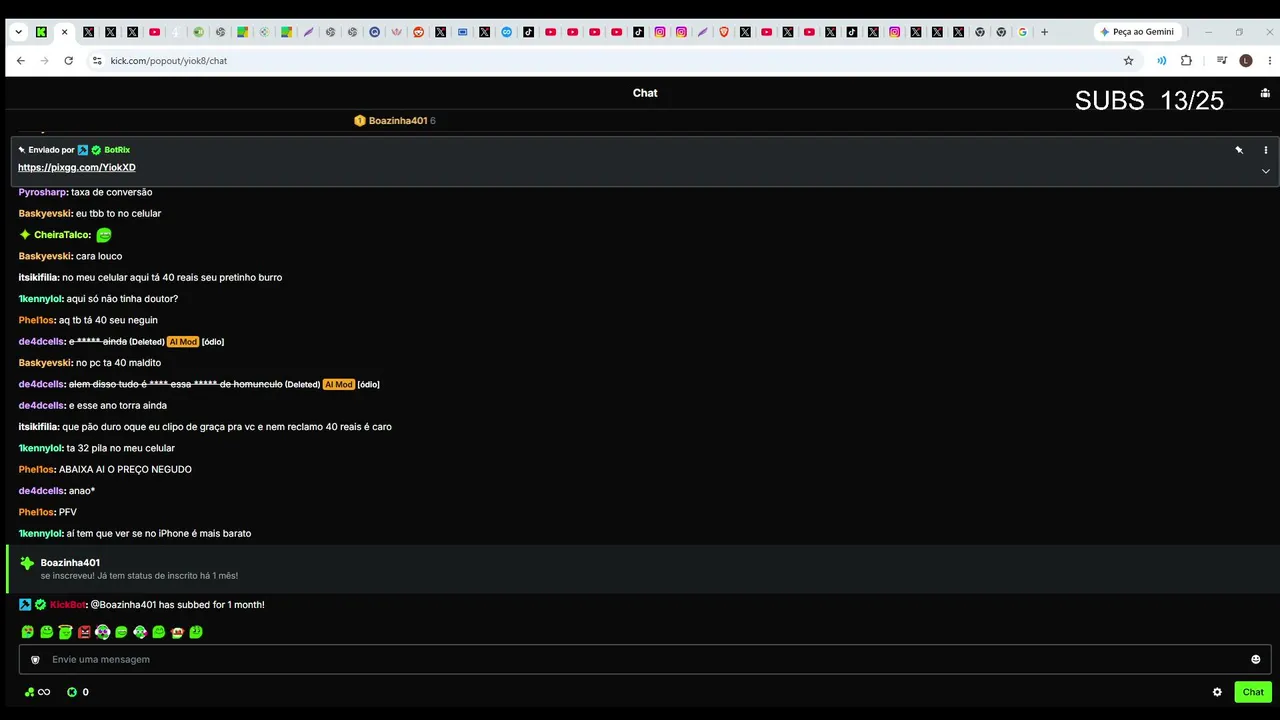Open Boazinha401 subscription notice name
Screen dimensions: 1280x720
point(70,563)
